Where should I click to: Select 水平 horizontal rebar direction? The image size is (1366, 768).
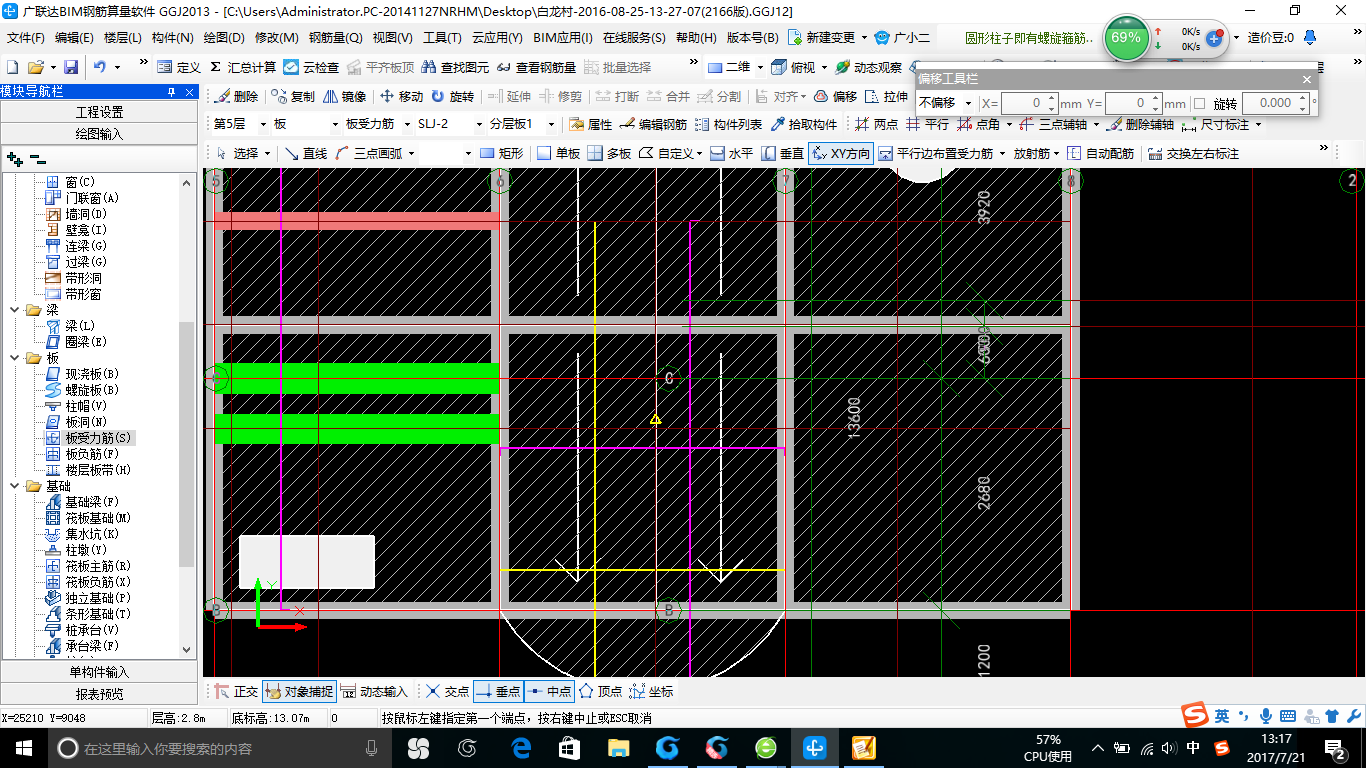(731, 153)
